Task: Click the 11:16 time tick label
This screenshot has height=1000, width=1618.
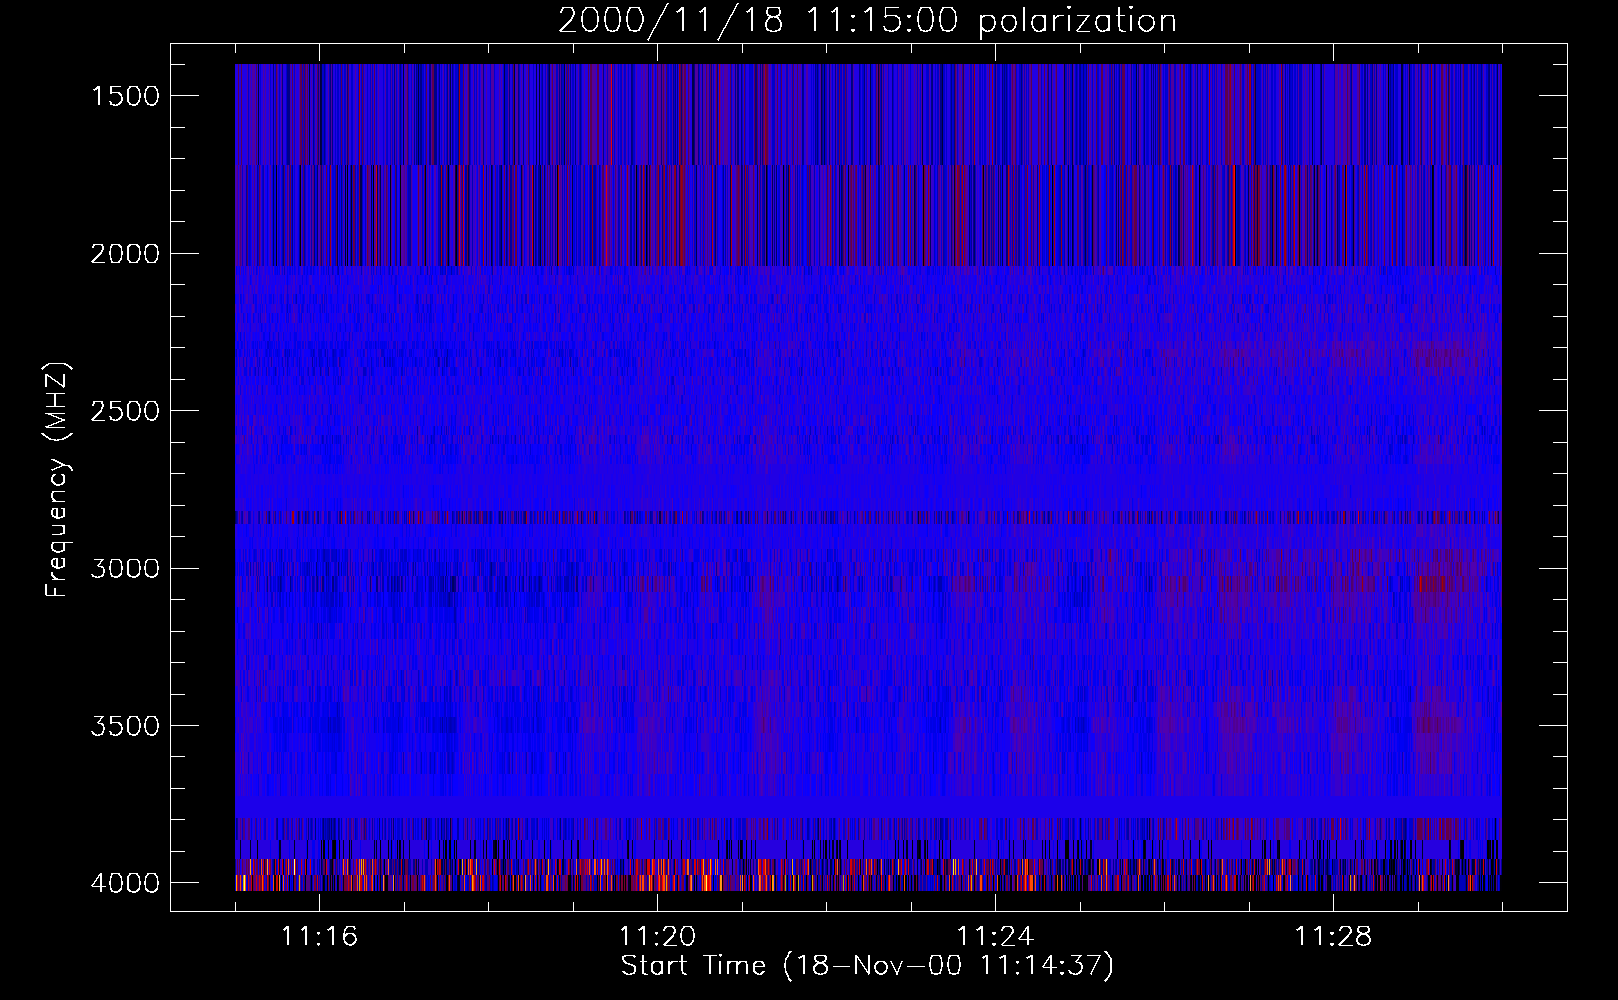Action: point(320,937)
